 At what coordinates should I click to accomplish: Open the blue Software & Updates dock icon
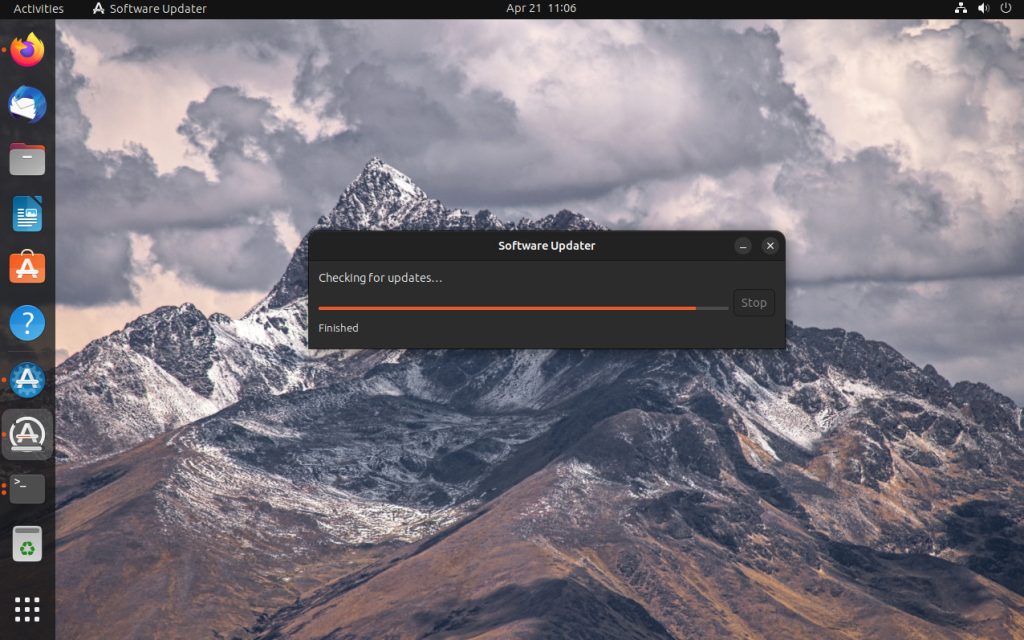point(27,379)
